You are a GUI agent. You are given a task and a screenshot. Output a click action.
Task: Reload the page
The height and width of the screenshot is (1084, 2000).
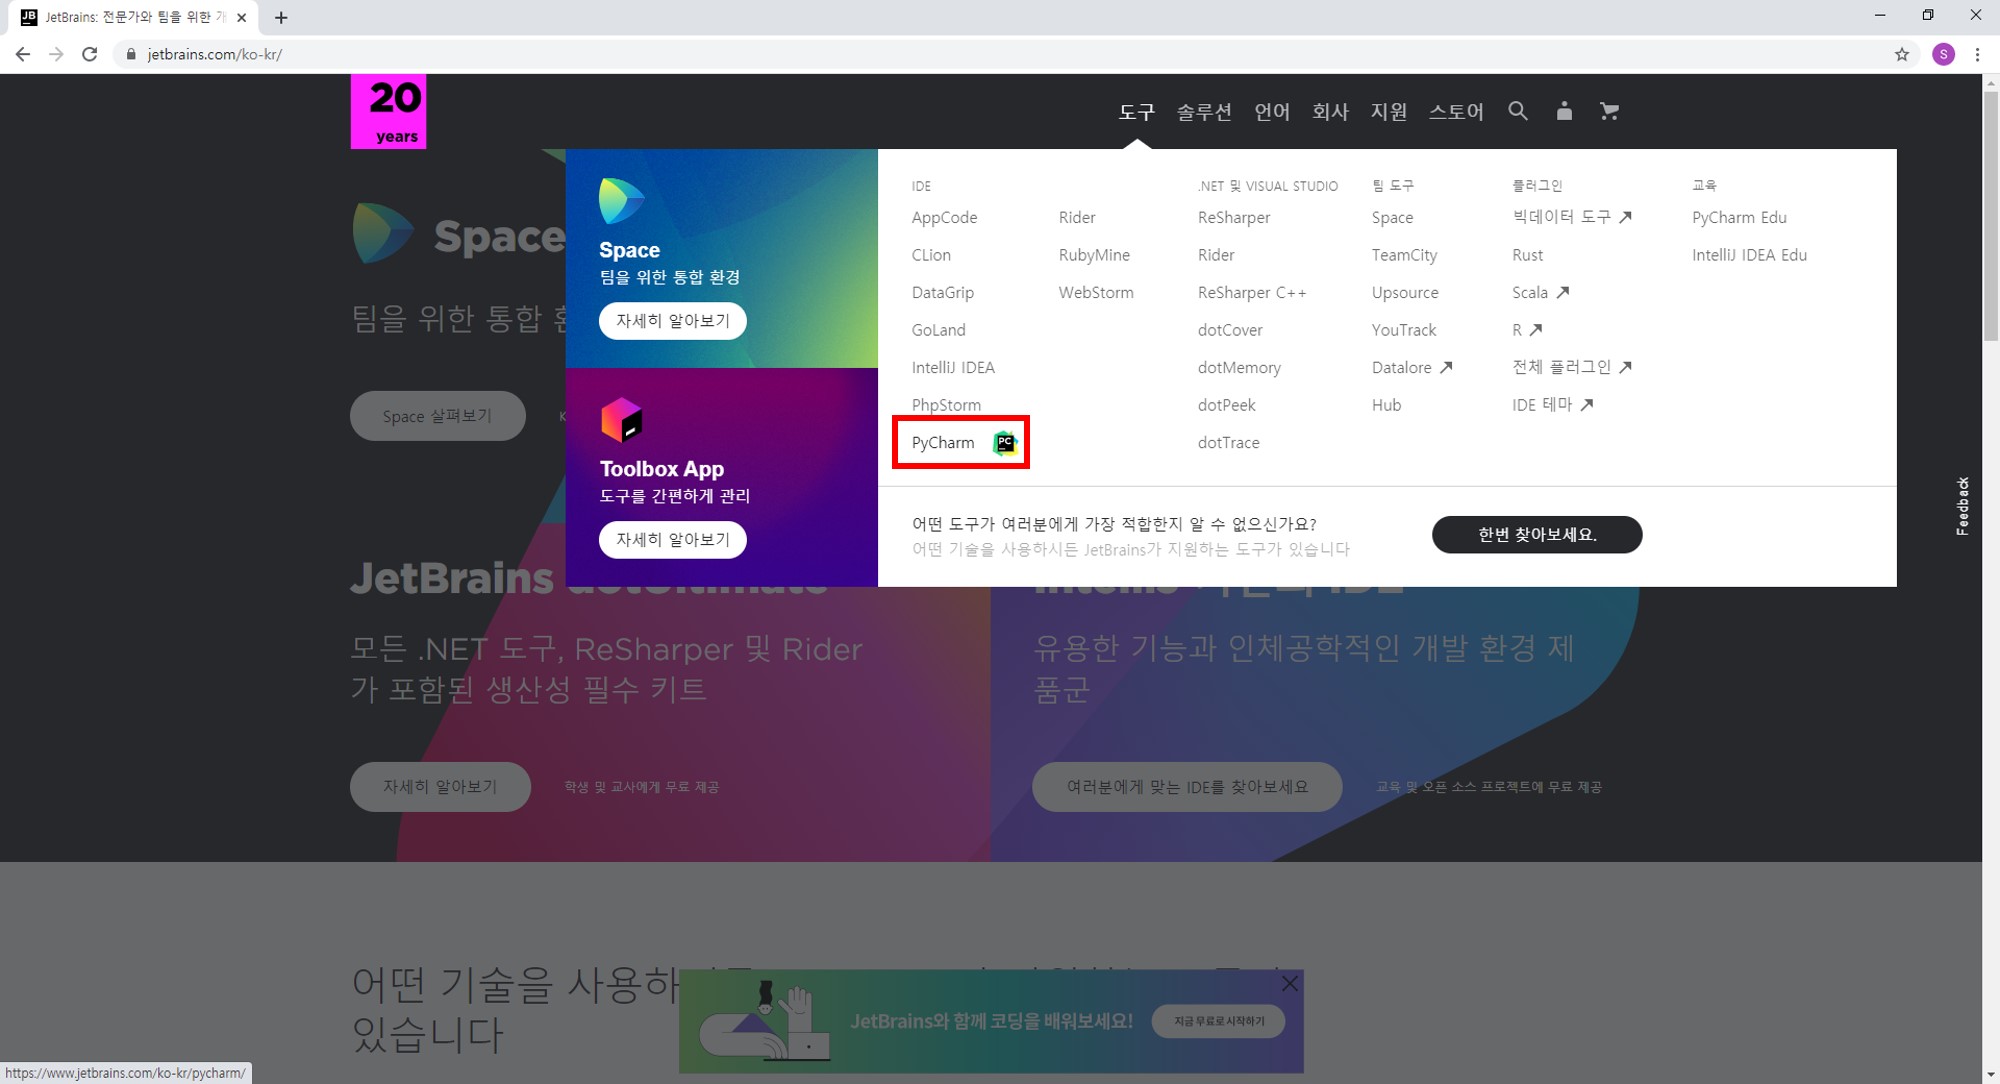[x=90, y=54]
